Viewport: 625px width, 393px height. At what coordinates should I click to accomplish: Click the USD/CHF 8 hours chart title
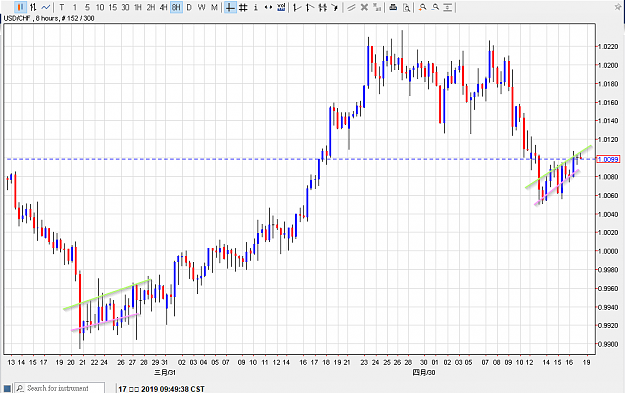pos(49,18)
